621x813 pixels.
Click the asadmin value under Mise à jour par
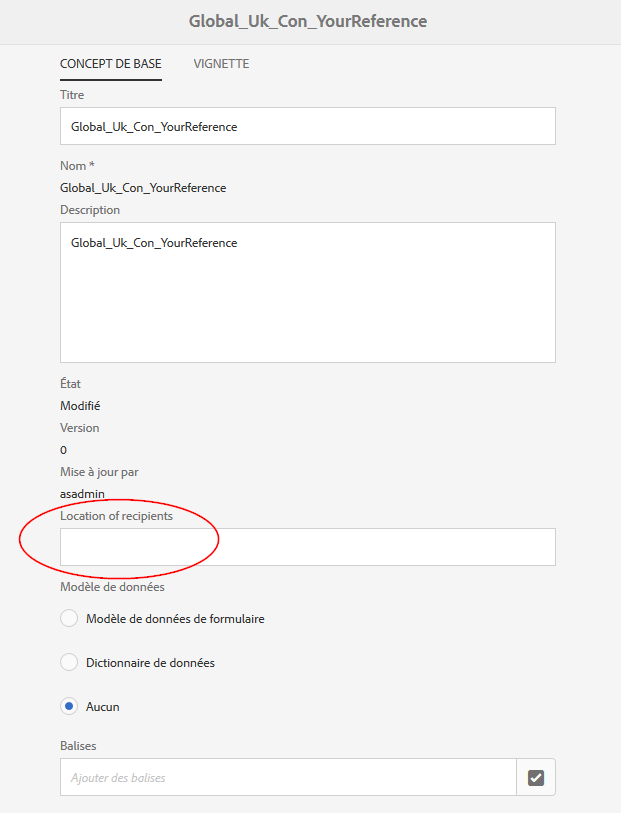80,493
